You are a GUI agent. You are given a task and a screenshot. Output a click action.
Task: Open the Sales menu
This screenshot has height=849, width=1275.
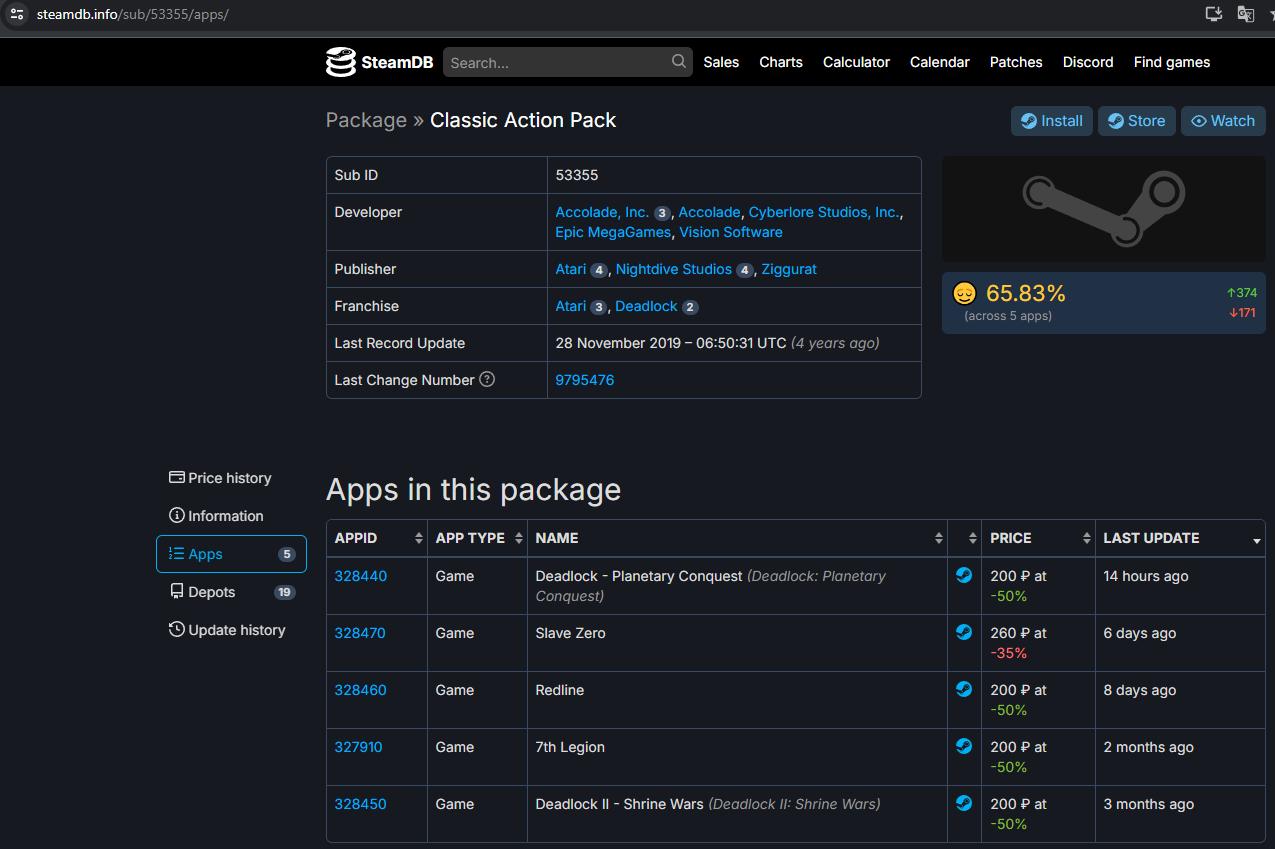coord(721,62)
